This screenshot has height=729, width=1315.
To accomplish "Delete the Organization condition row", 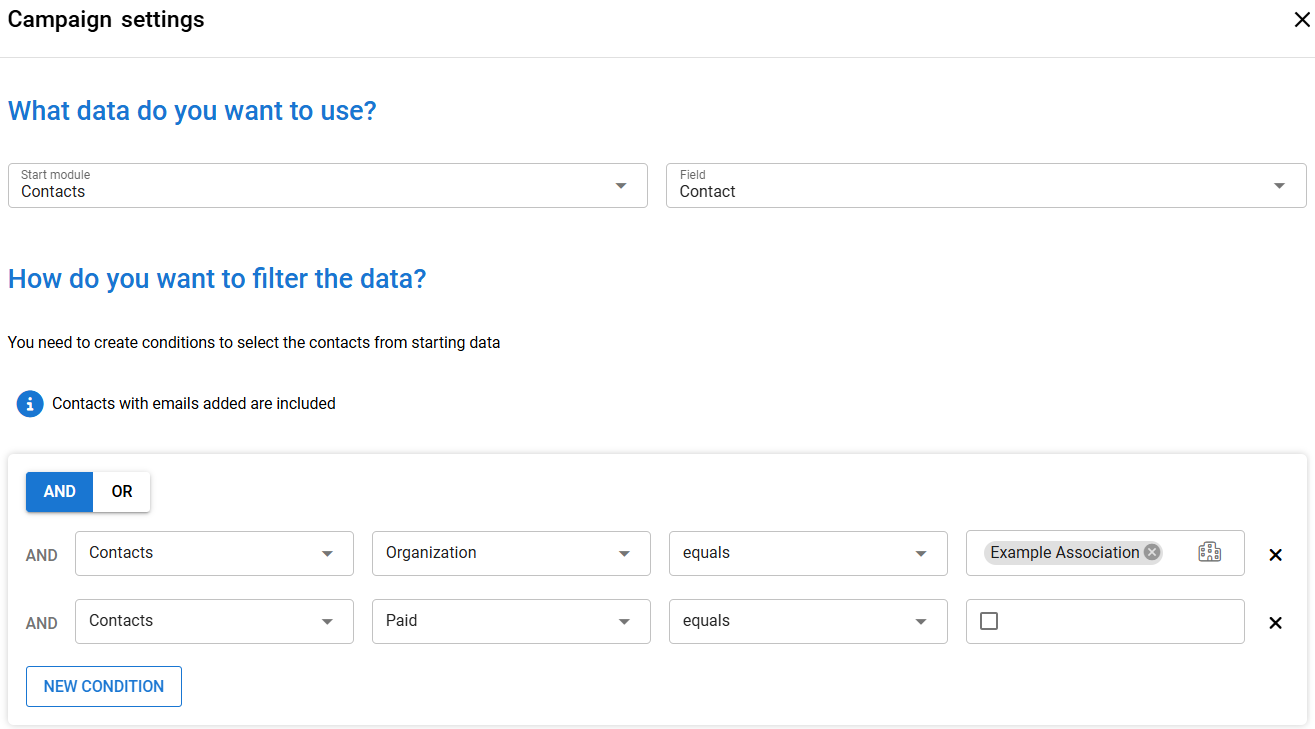I will pyautogui.click(x=1275, y=555).
